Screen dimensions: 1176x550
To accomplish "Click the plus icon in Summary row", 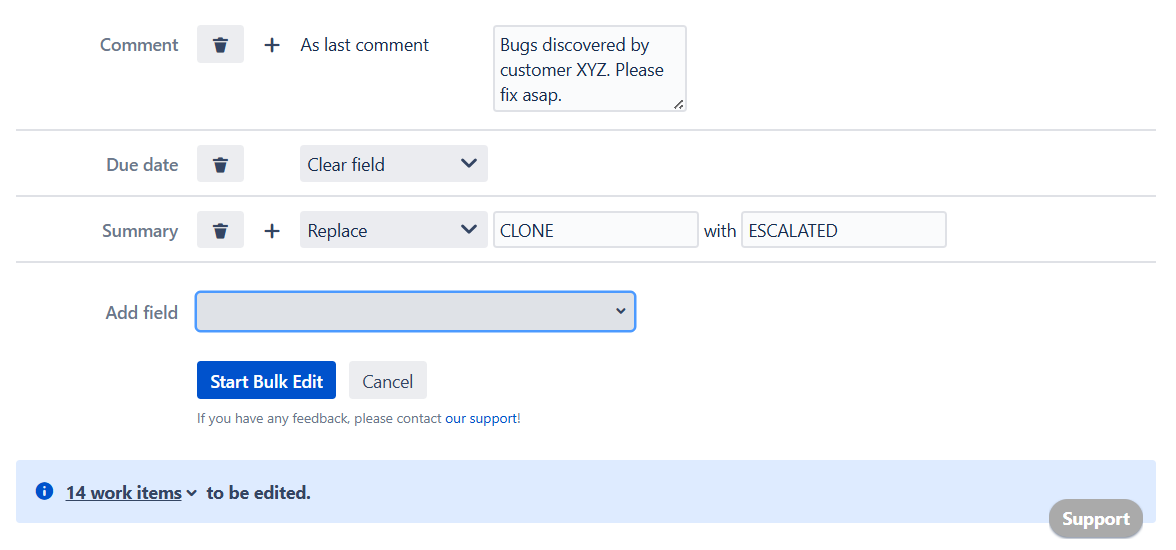I will [x=271, y=231].
